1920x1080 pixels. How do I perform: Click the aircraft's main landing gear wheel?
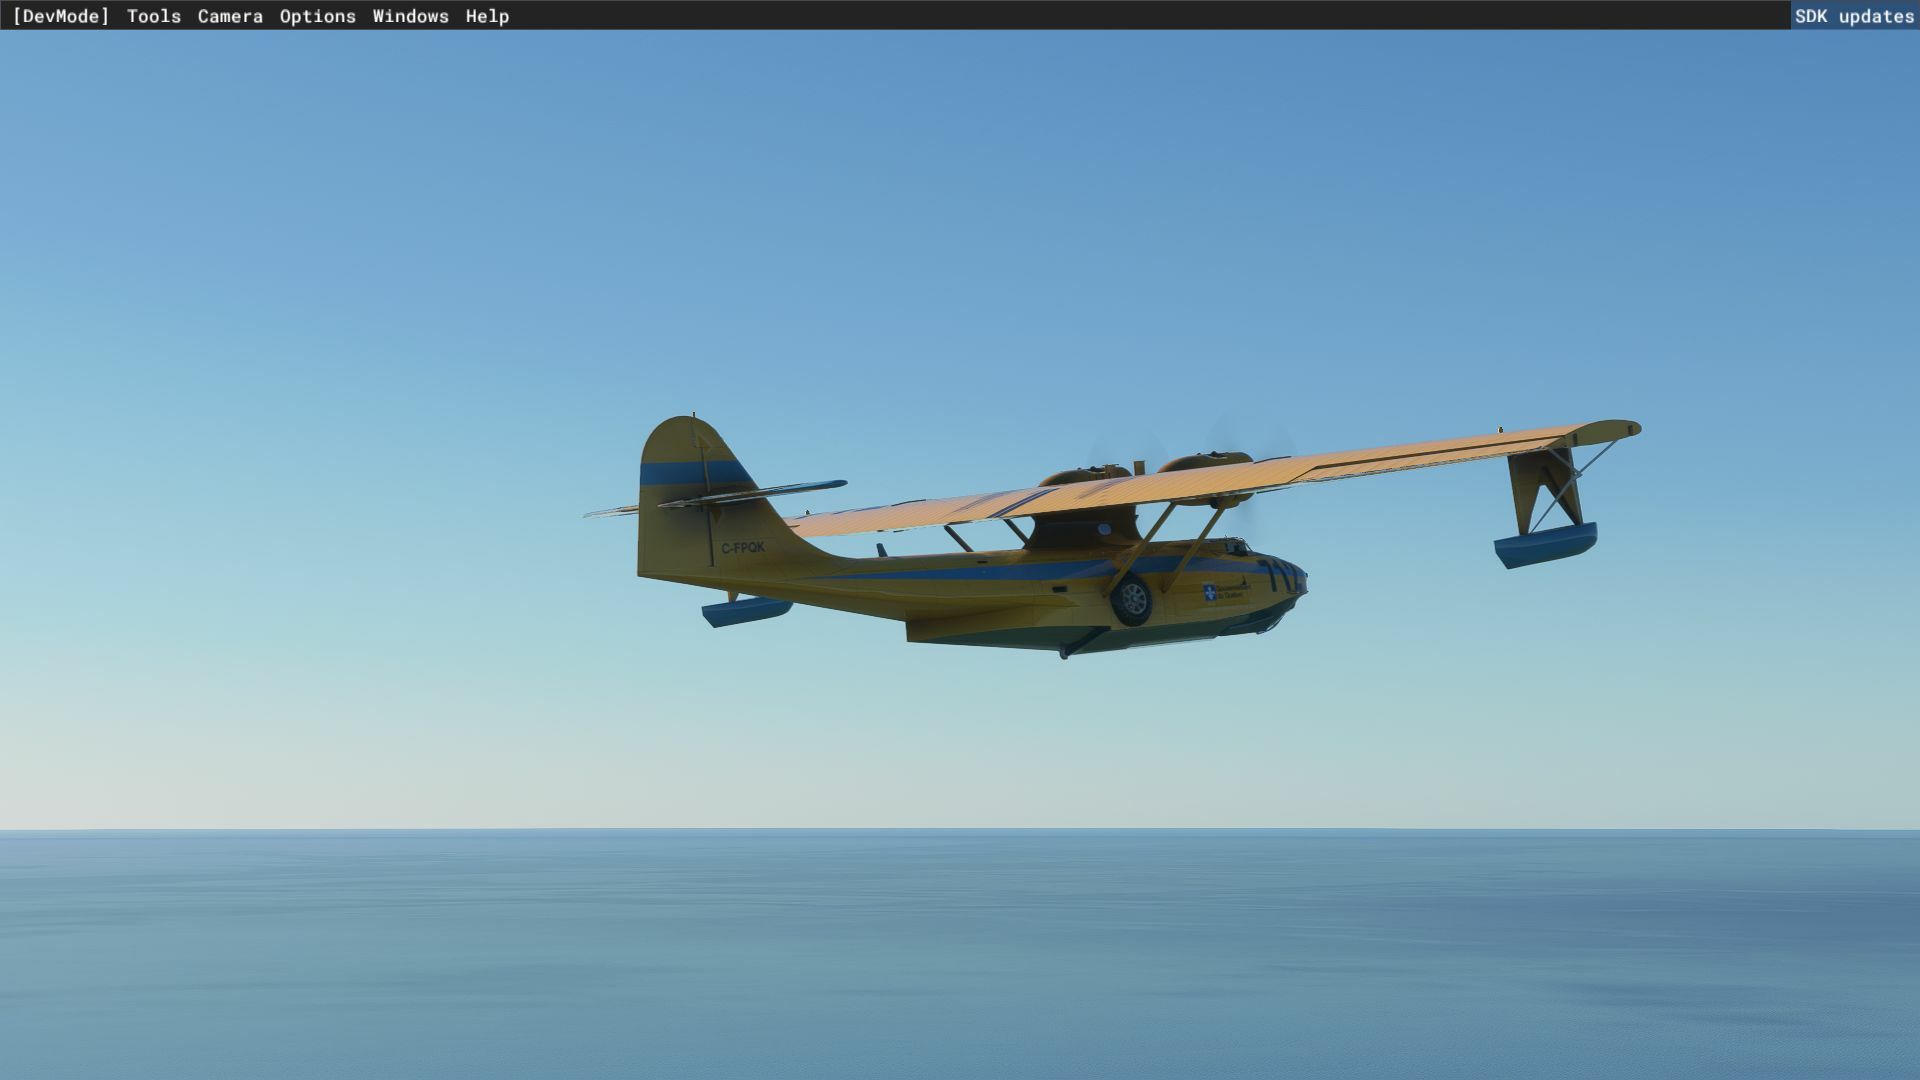click(x=1132, y=600)
